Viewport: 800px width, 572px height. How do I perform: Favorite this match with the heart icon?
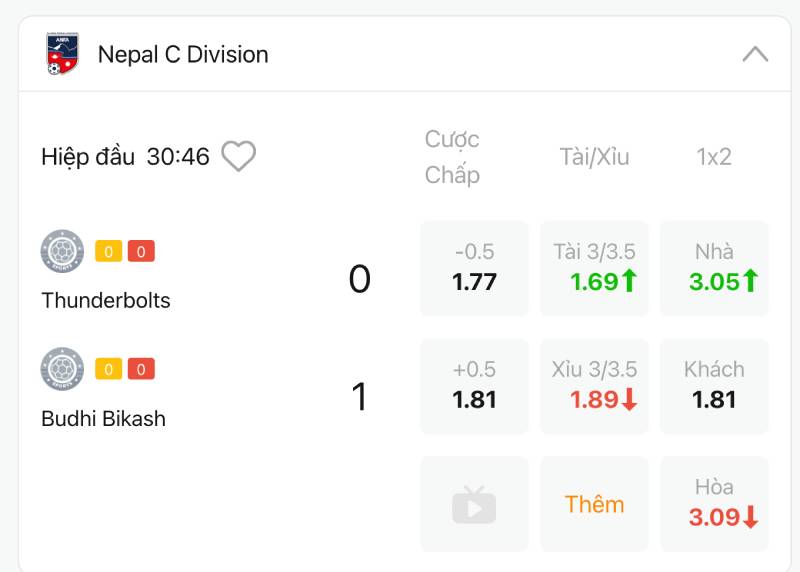pos(238,156)
